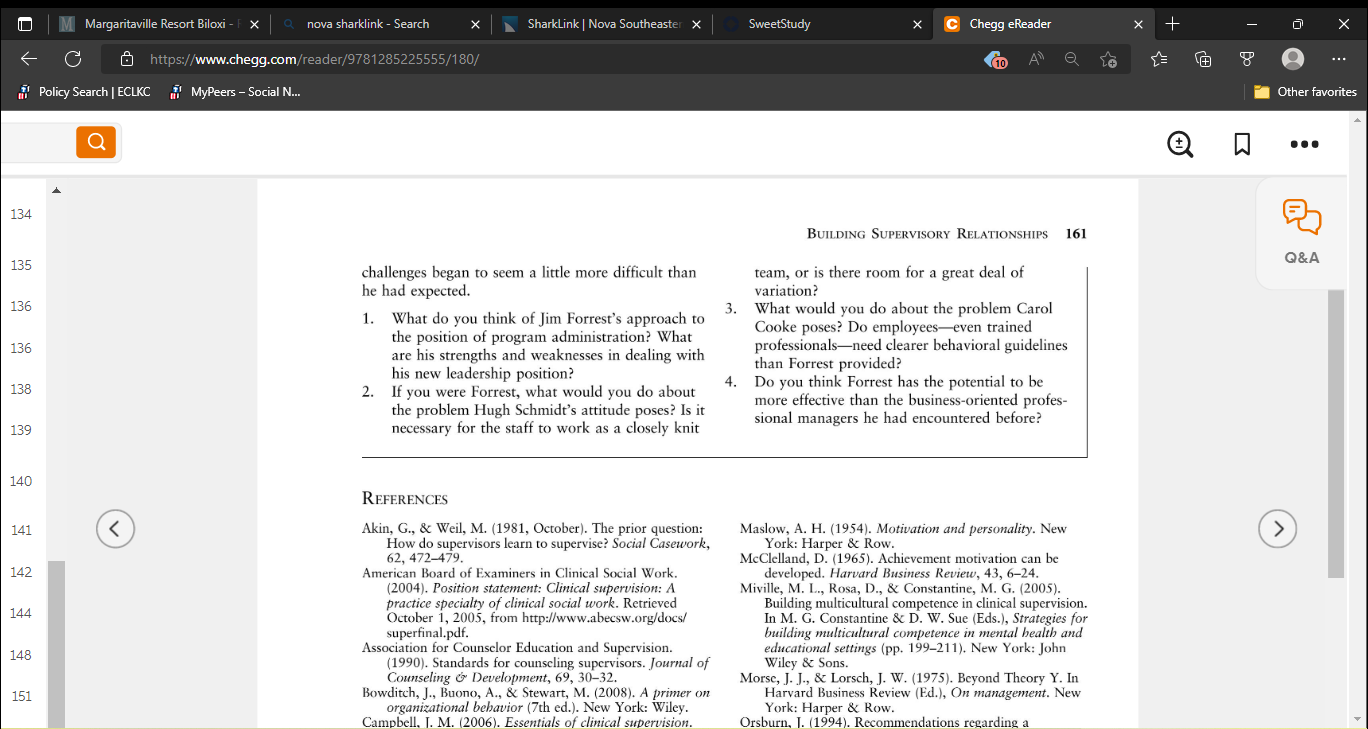
Task: Open the MyPeers – Social N... bookmark
Action: tap(235, 92)
